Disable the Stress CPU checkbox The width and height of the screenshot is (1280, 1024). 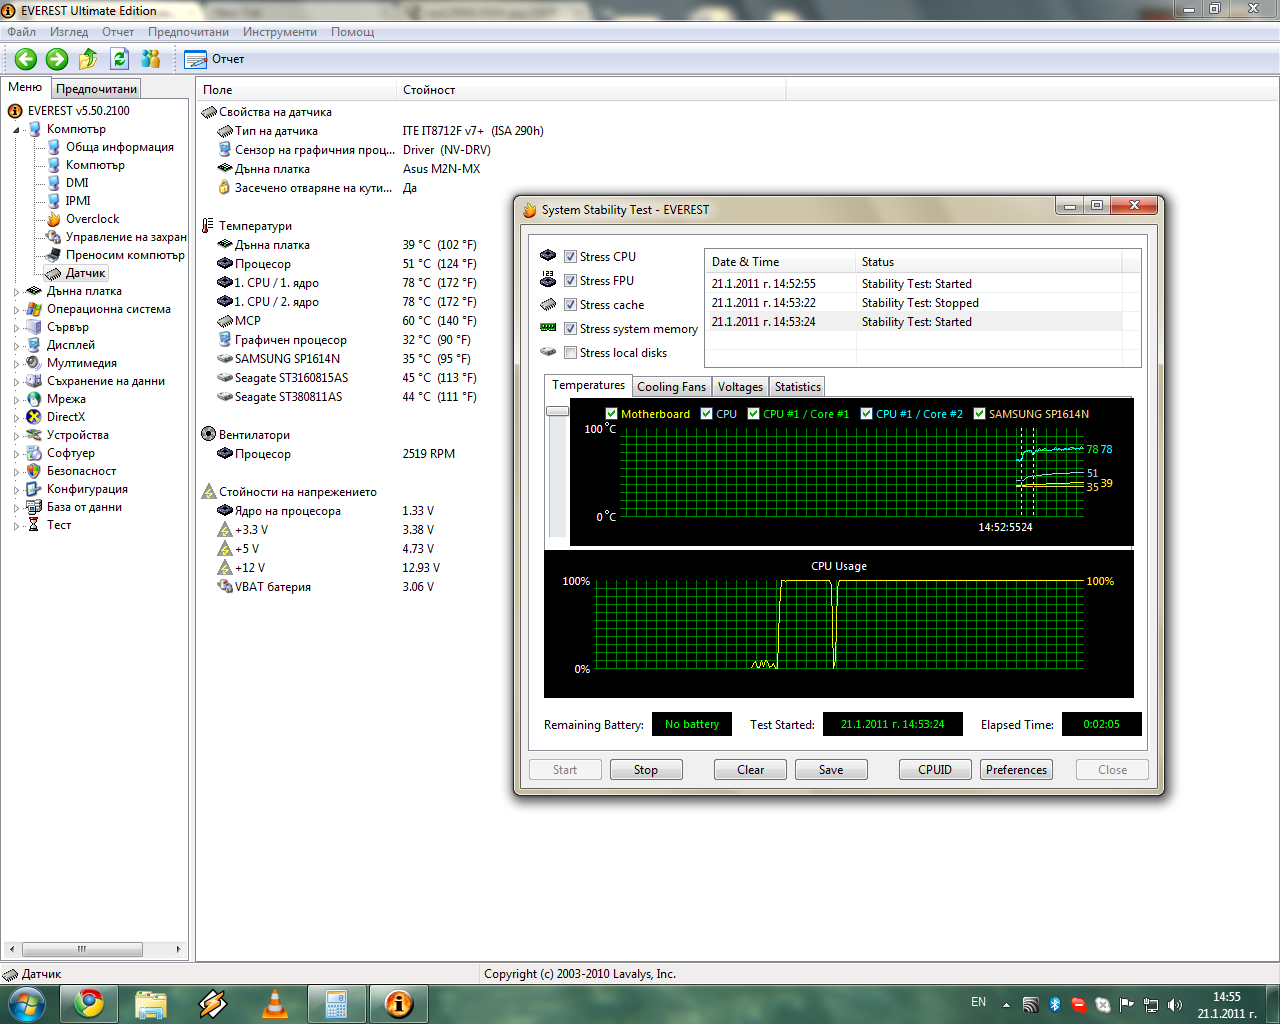[x=570, y=257]
